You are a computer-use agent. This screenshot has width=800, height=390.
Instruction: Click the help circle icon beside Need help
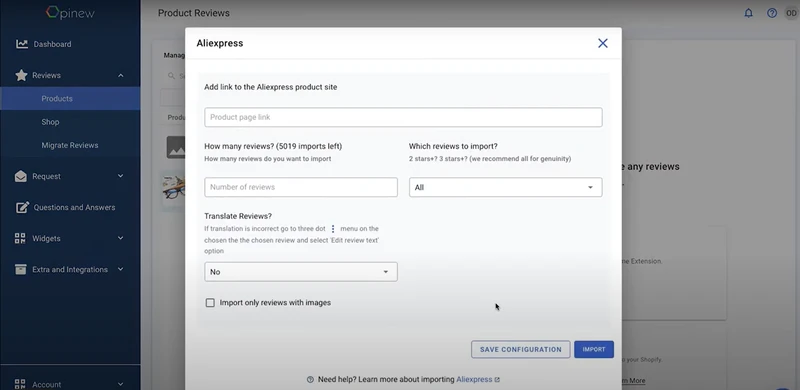[310, 379]
